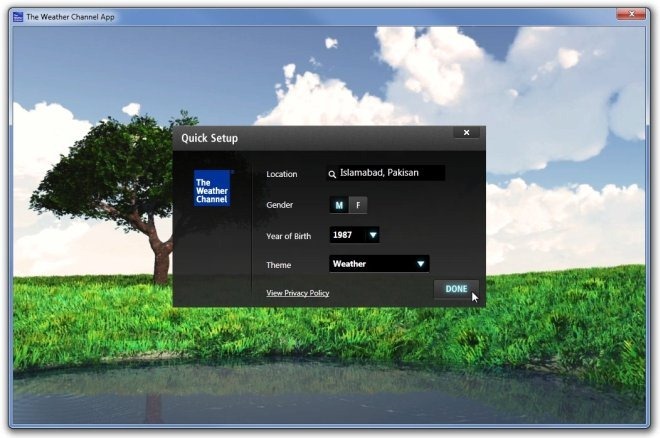This screenshot has width=660, height=438.
Task: Click the Year of Birth label
Action: pos(288,236)
